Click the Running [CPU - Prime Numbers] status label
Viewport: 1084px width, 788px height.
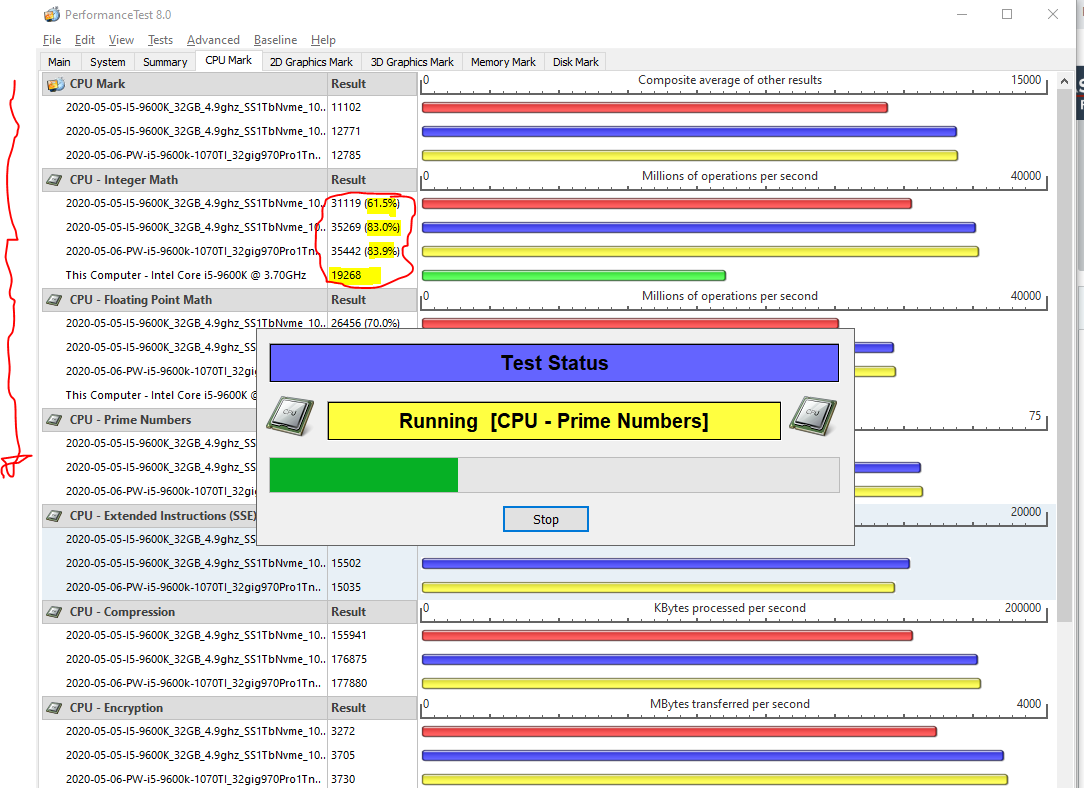coord(554,421)
